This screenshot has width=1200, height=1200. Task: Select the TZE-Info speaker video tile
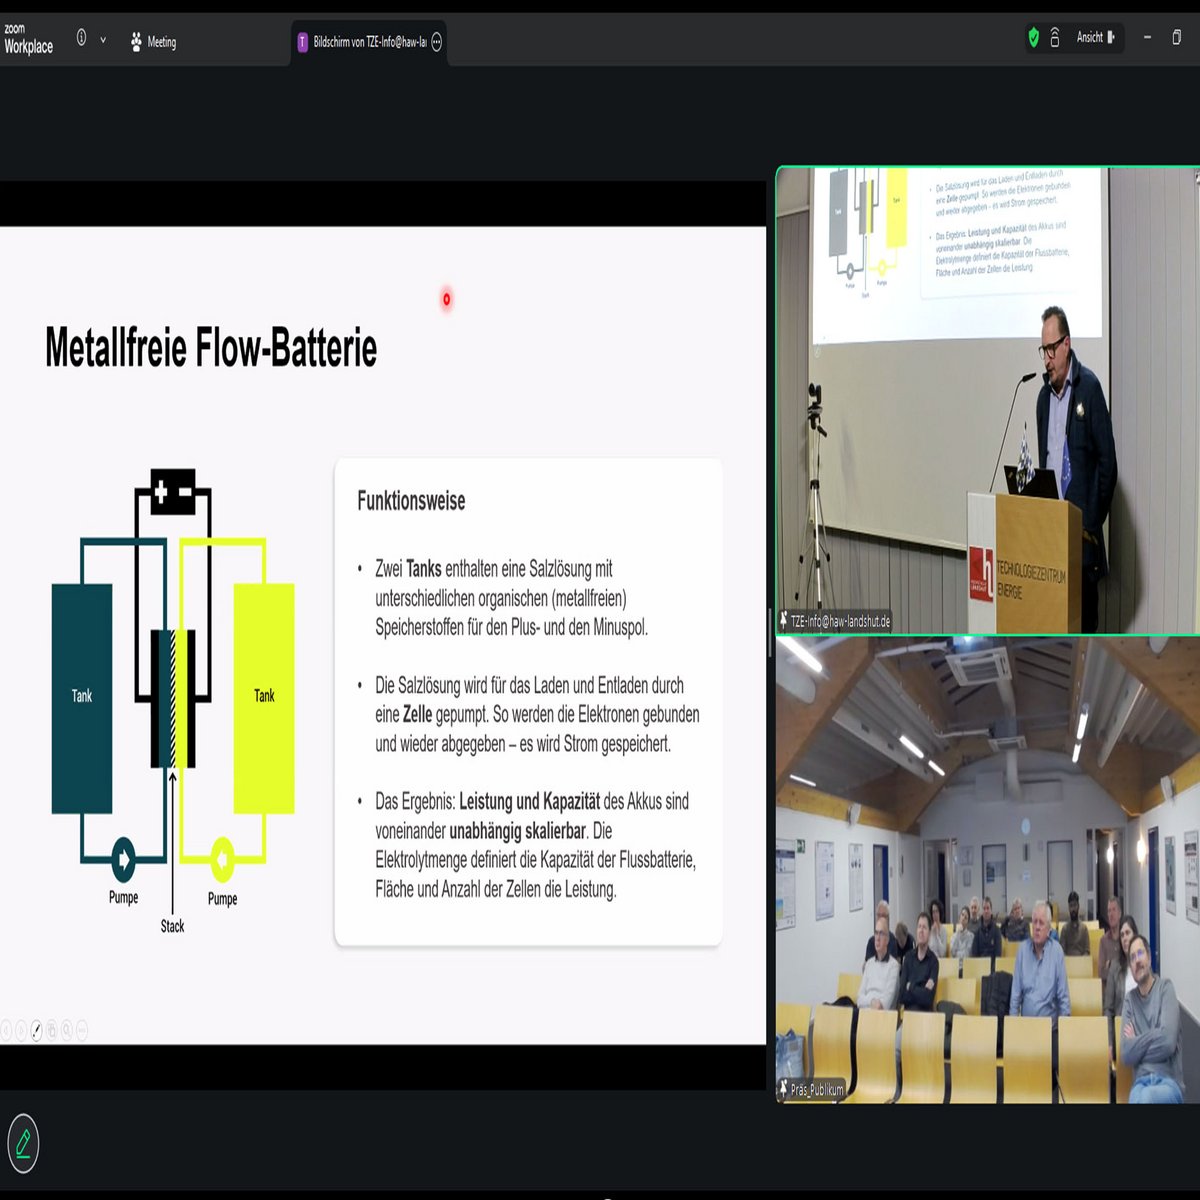pos(987,400)
